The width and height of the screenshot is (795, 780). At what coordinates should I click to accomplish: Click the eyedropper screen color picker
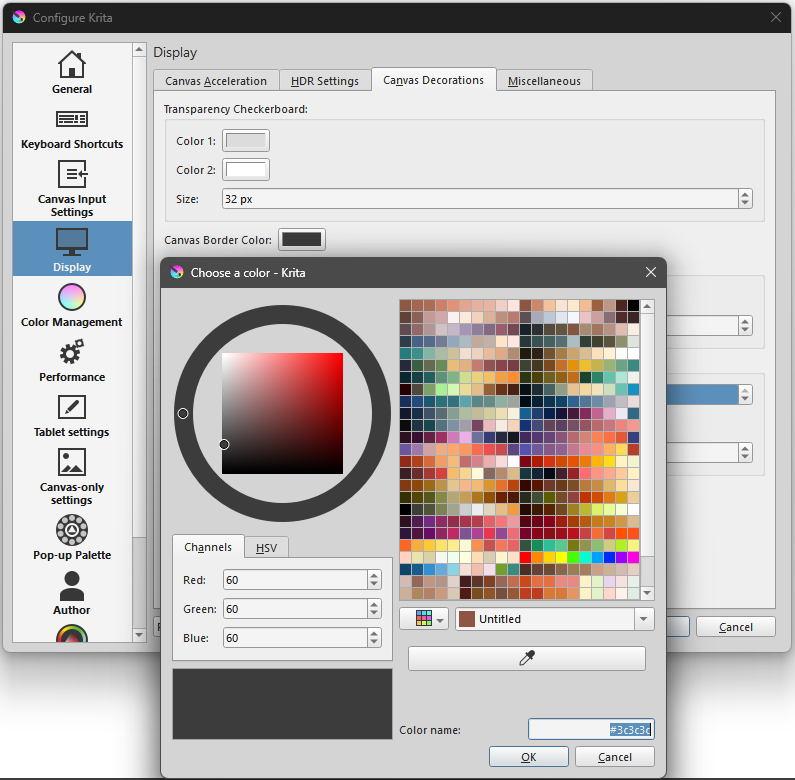coord(527,658)
